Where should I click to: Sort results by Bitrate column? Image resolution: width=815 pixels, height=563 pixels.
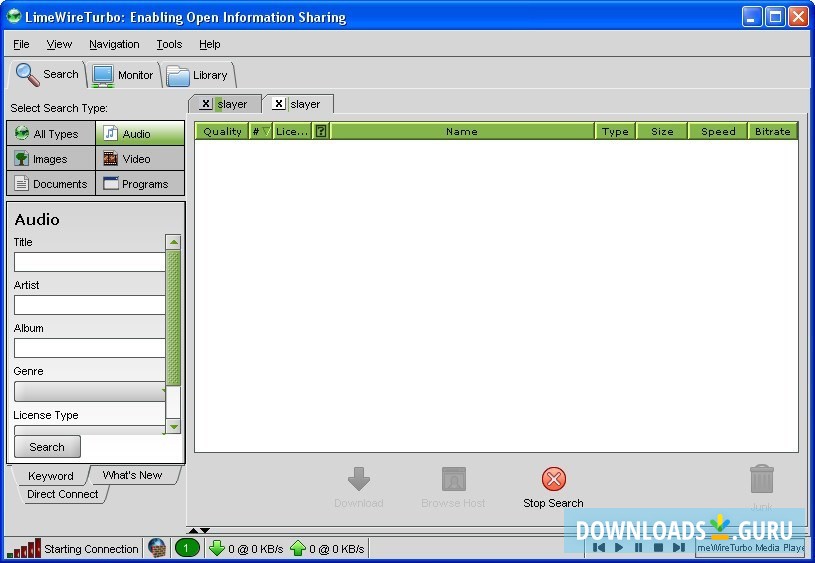coord(773,132)
